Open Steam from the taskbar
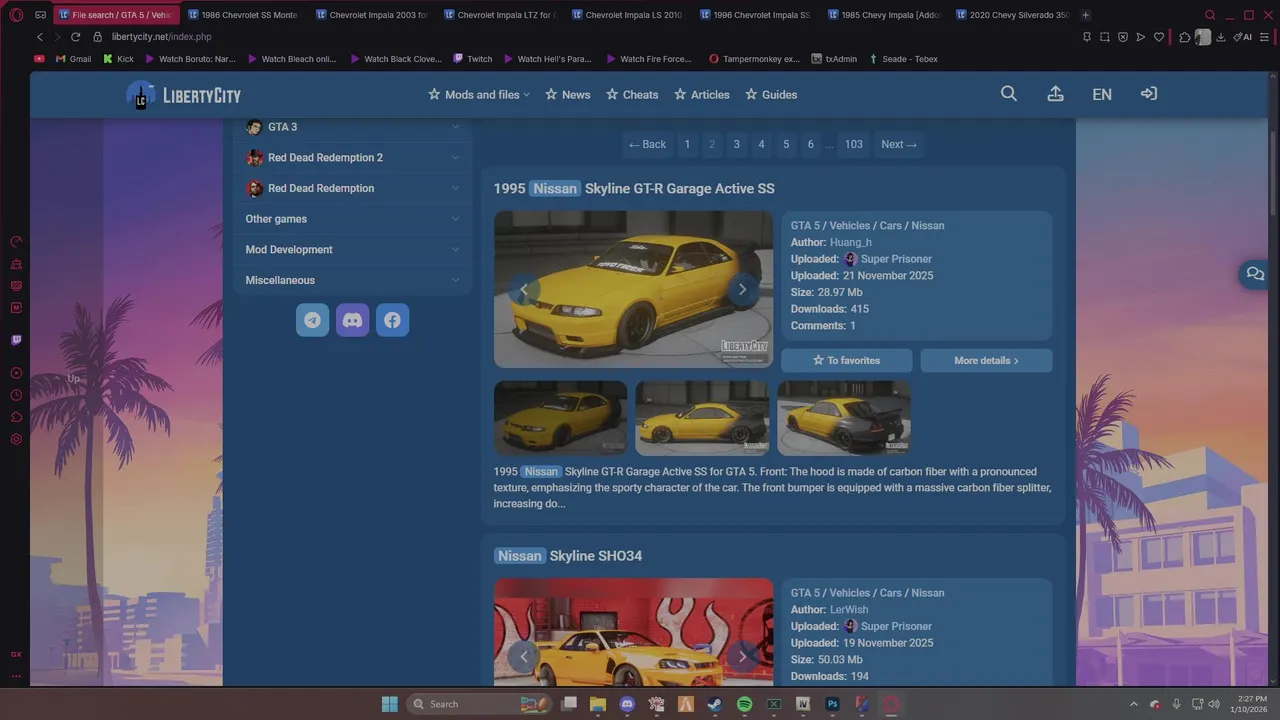Screen dimensions: 1280x720 [715, 704]
